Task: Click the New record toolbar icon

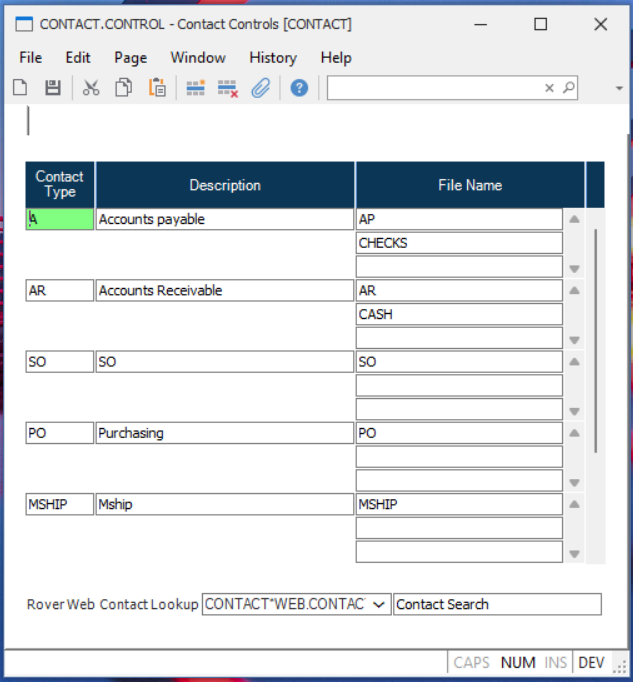Action: [20, 88]
